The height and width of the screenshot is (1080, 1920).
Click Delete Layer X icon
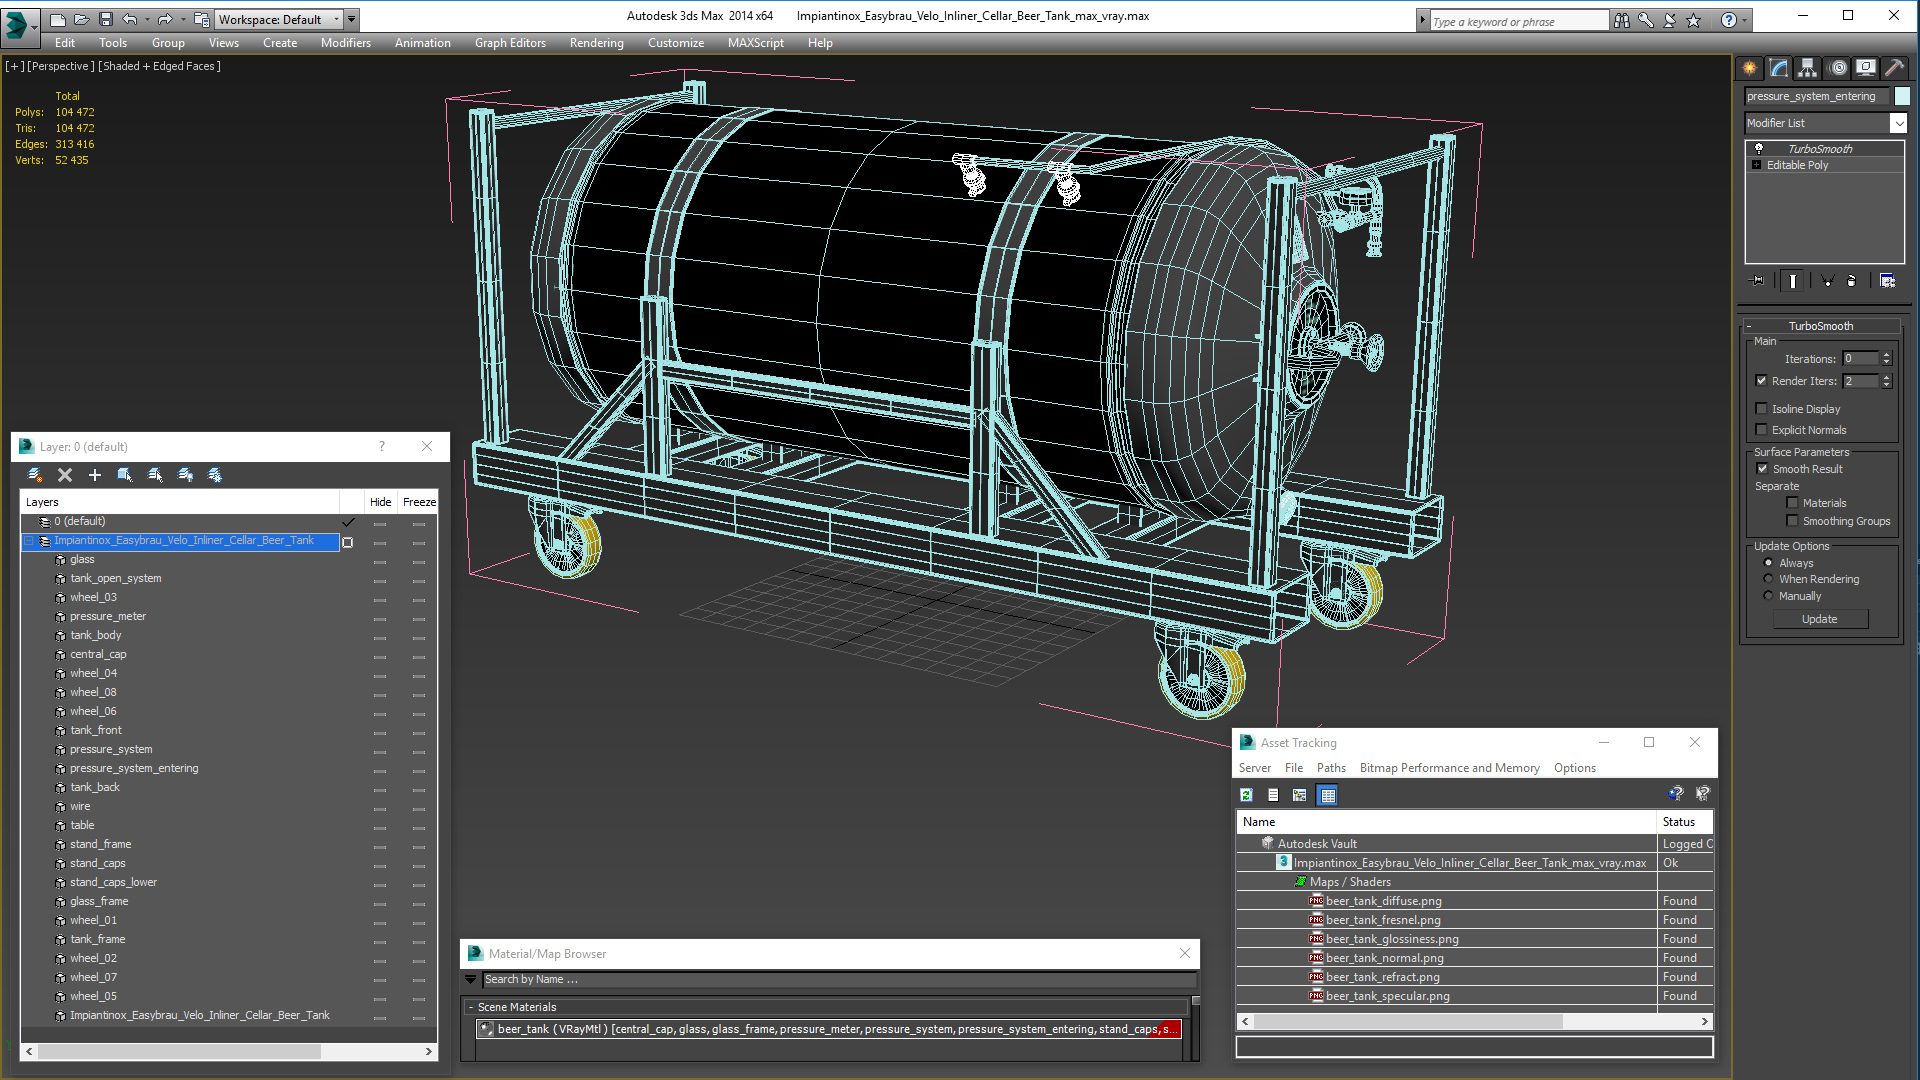pyautogui.click(x=65, y=475)
